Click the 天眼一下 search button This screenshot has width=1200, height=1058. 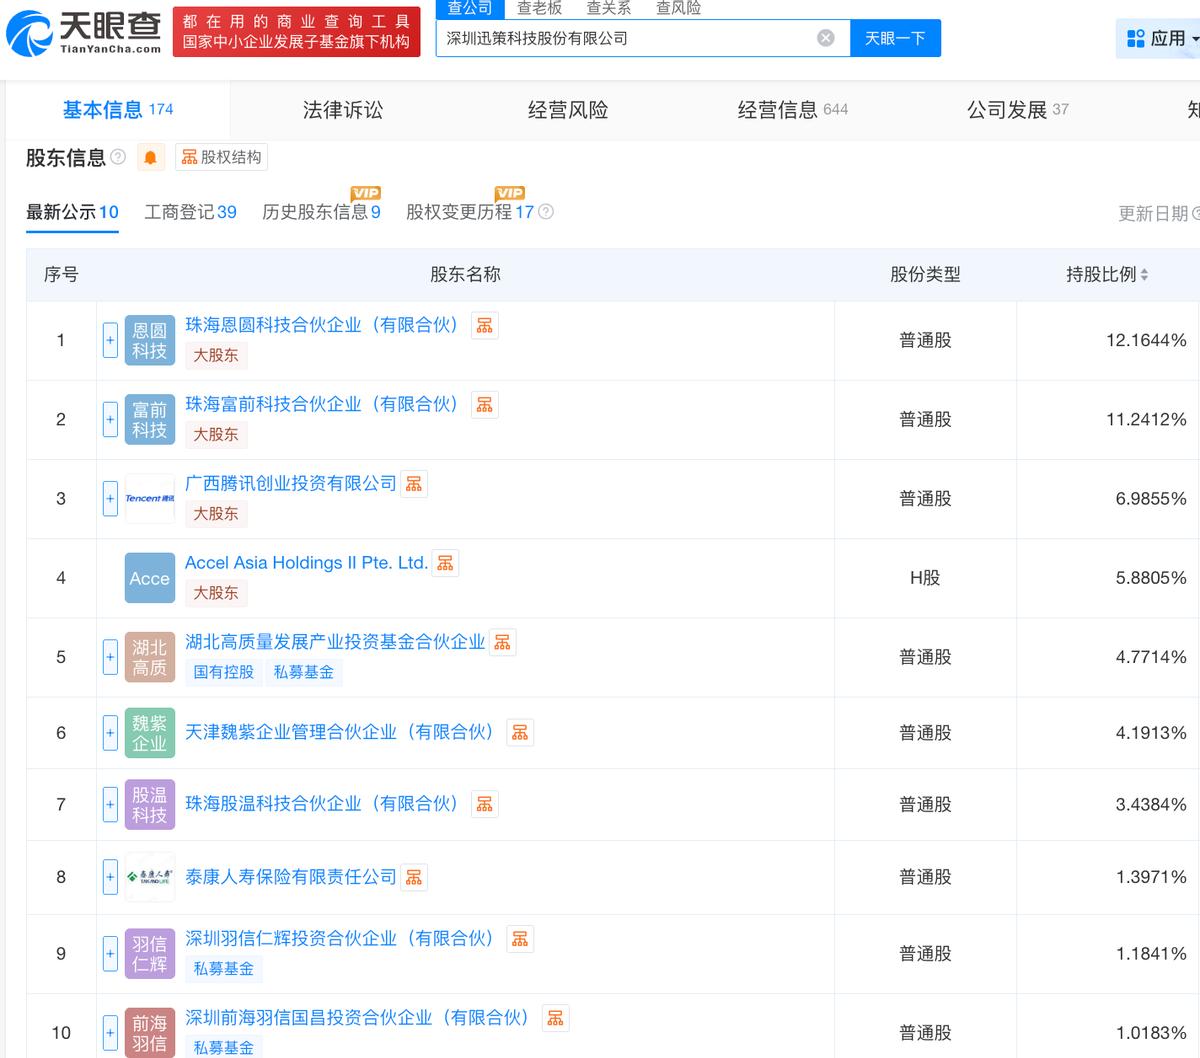tap(895, 38)
